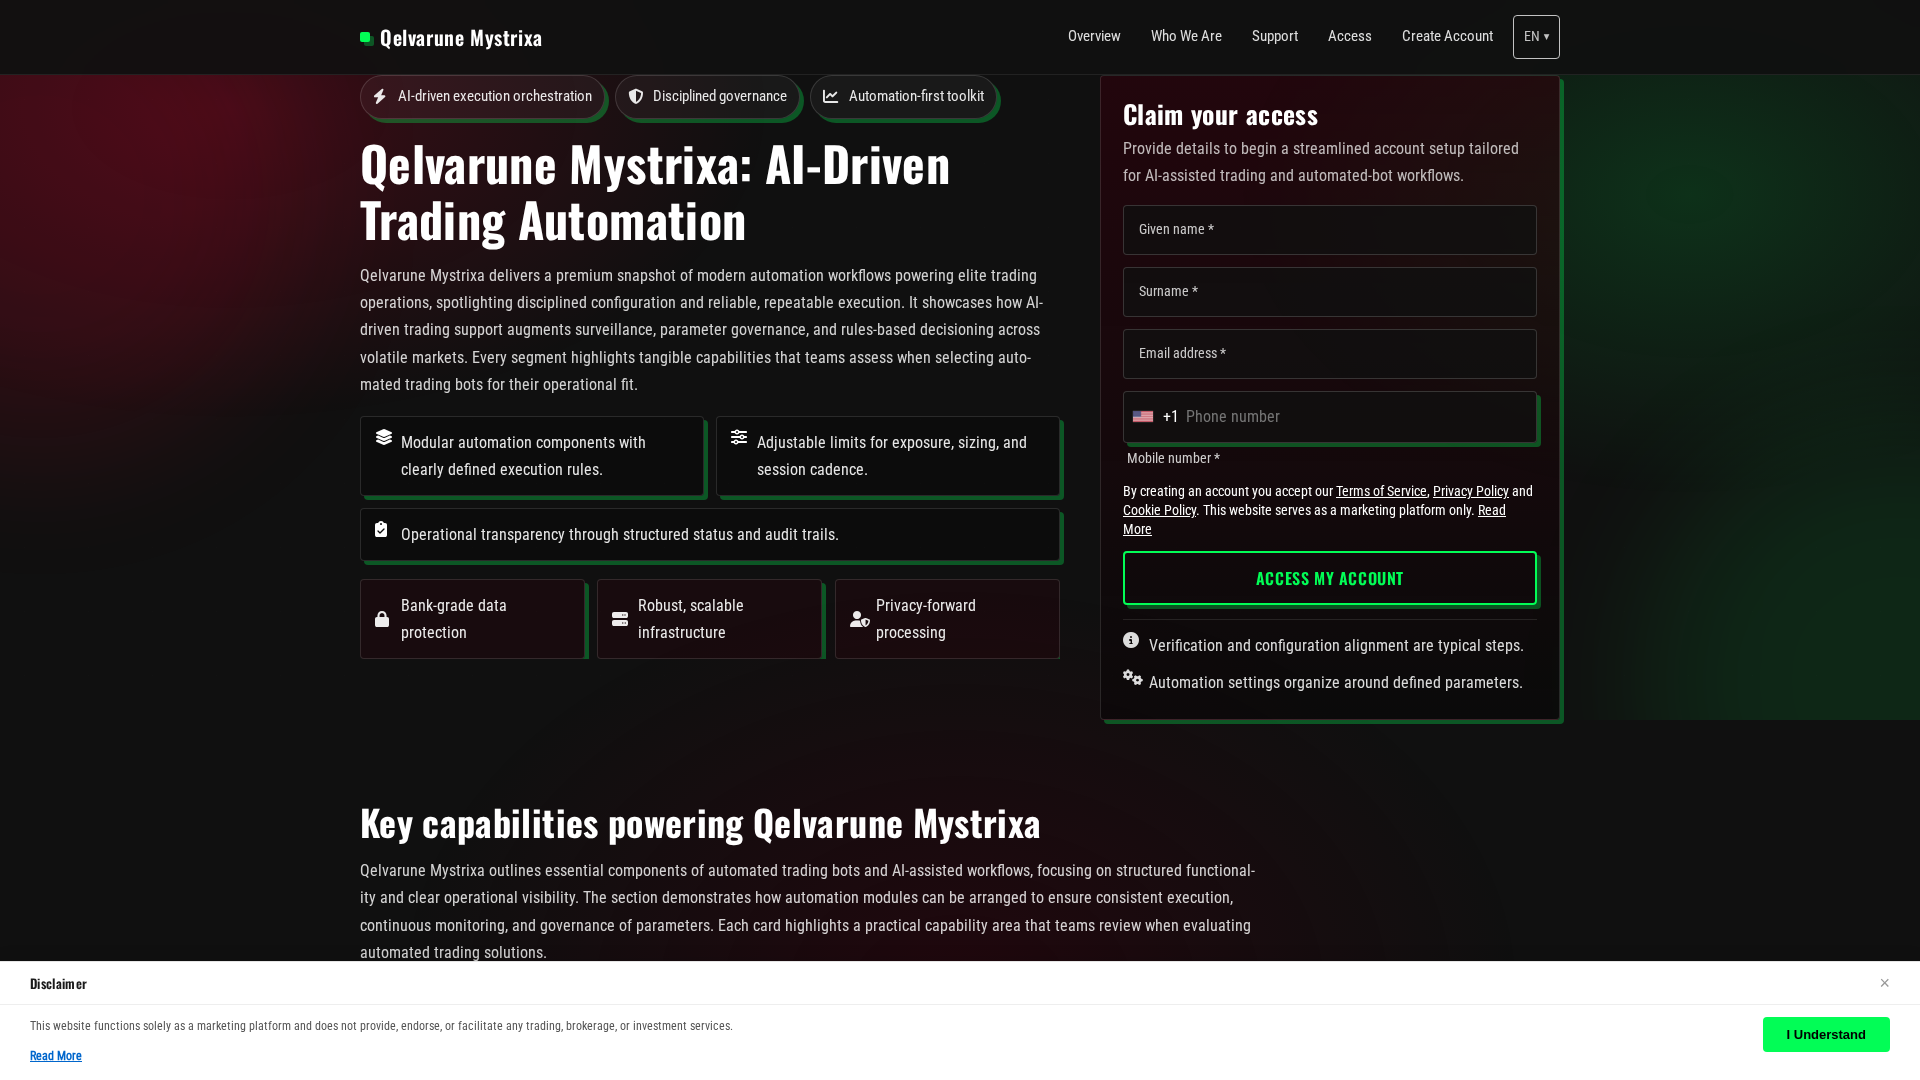Click the shield icon beside Disciplined governance
Screen dimensions: 1920x1080
(x=636, y=97)
